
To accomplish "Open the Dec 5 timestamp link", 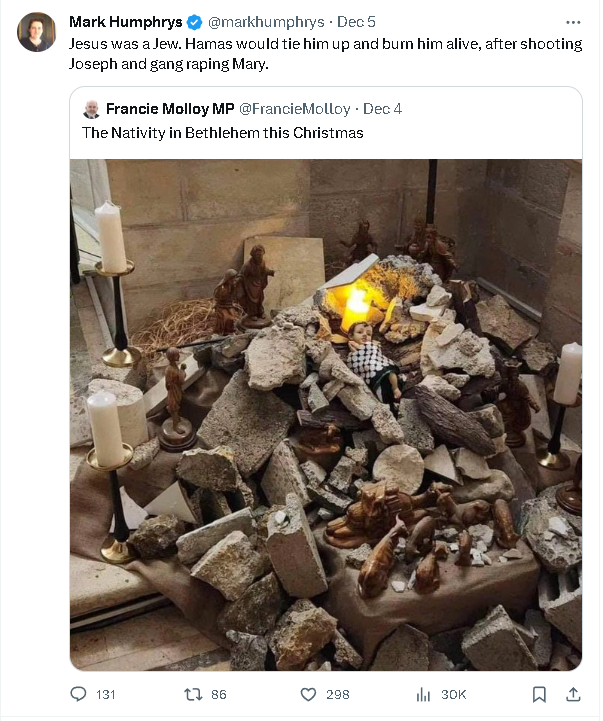I will point(356,21).
